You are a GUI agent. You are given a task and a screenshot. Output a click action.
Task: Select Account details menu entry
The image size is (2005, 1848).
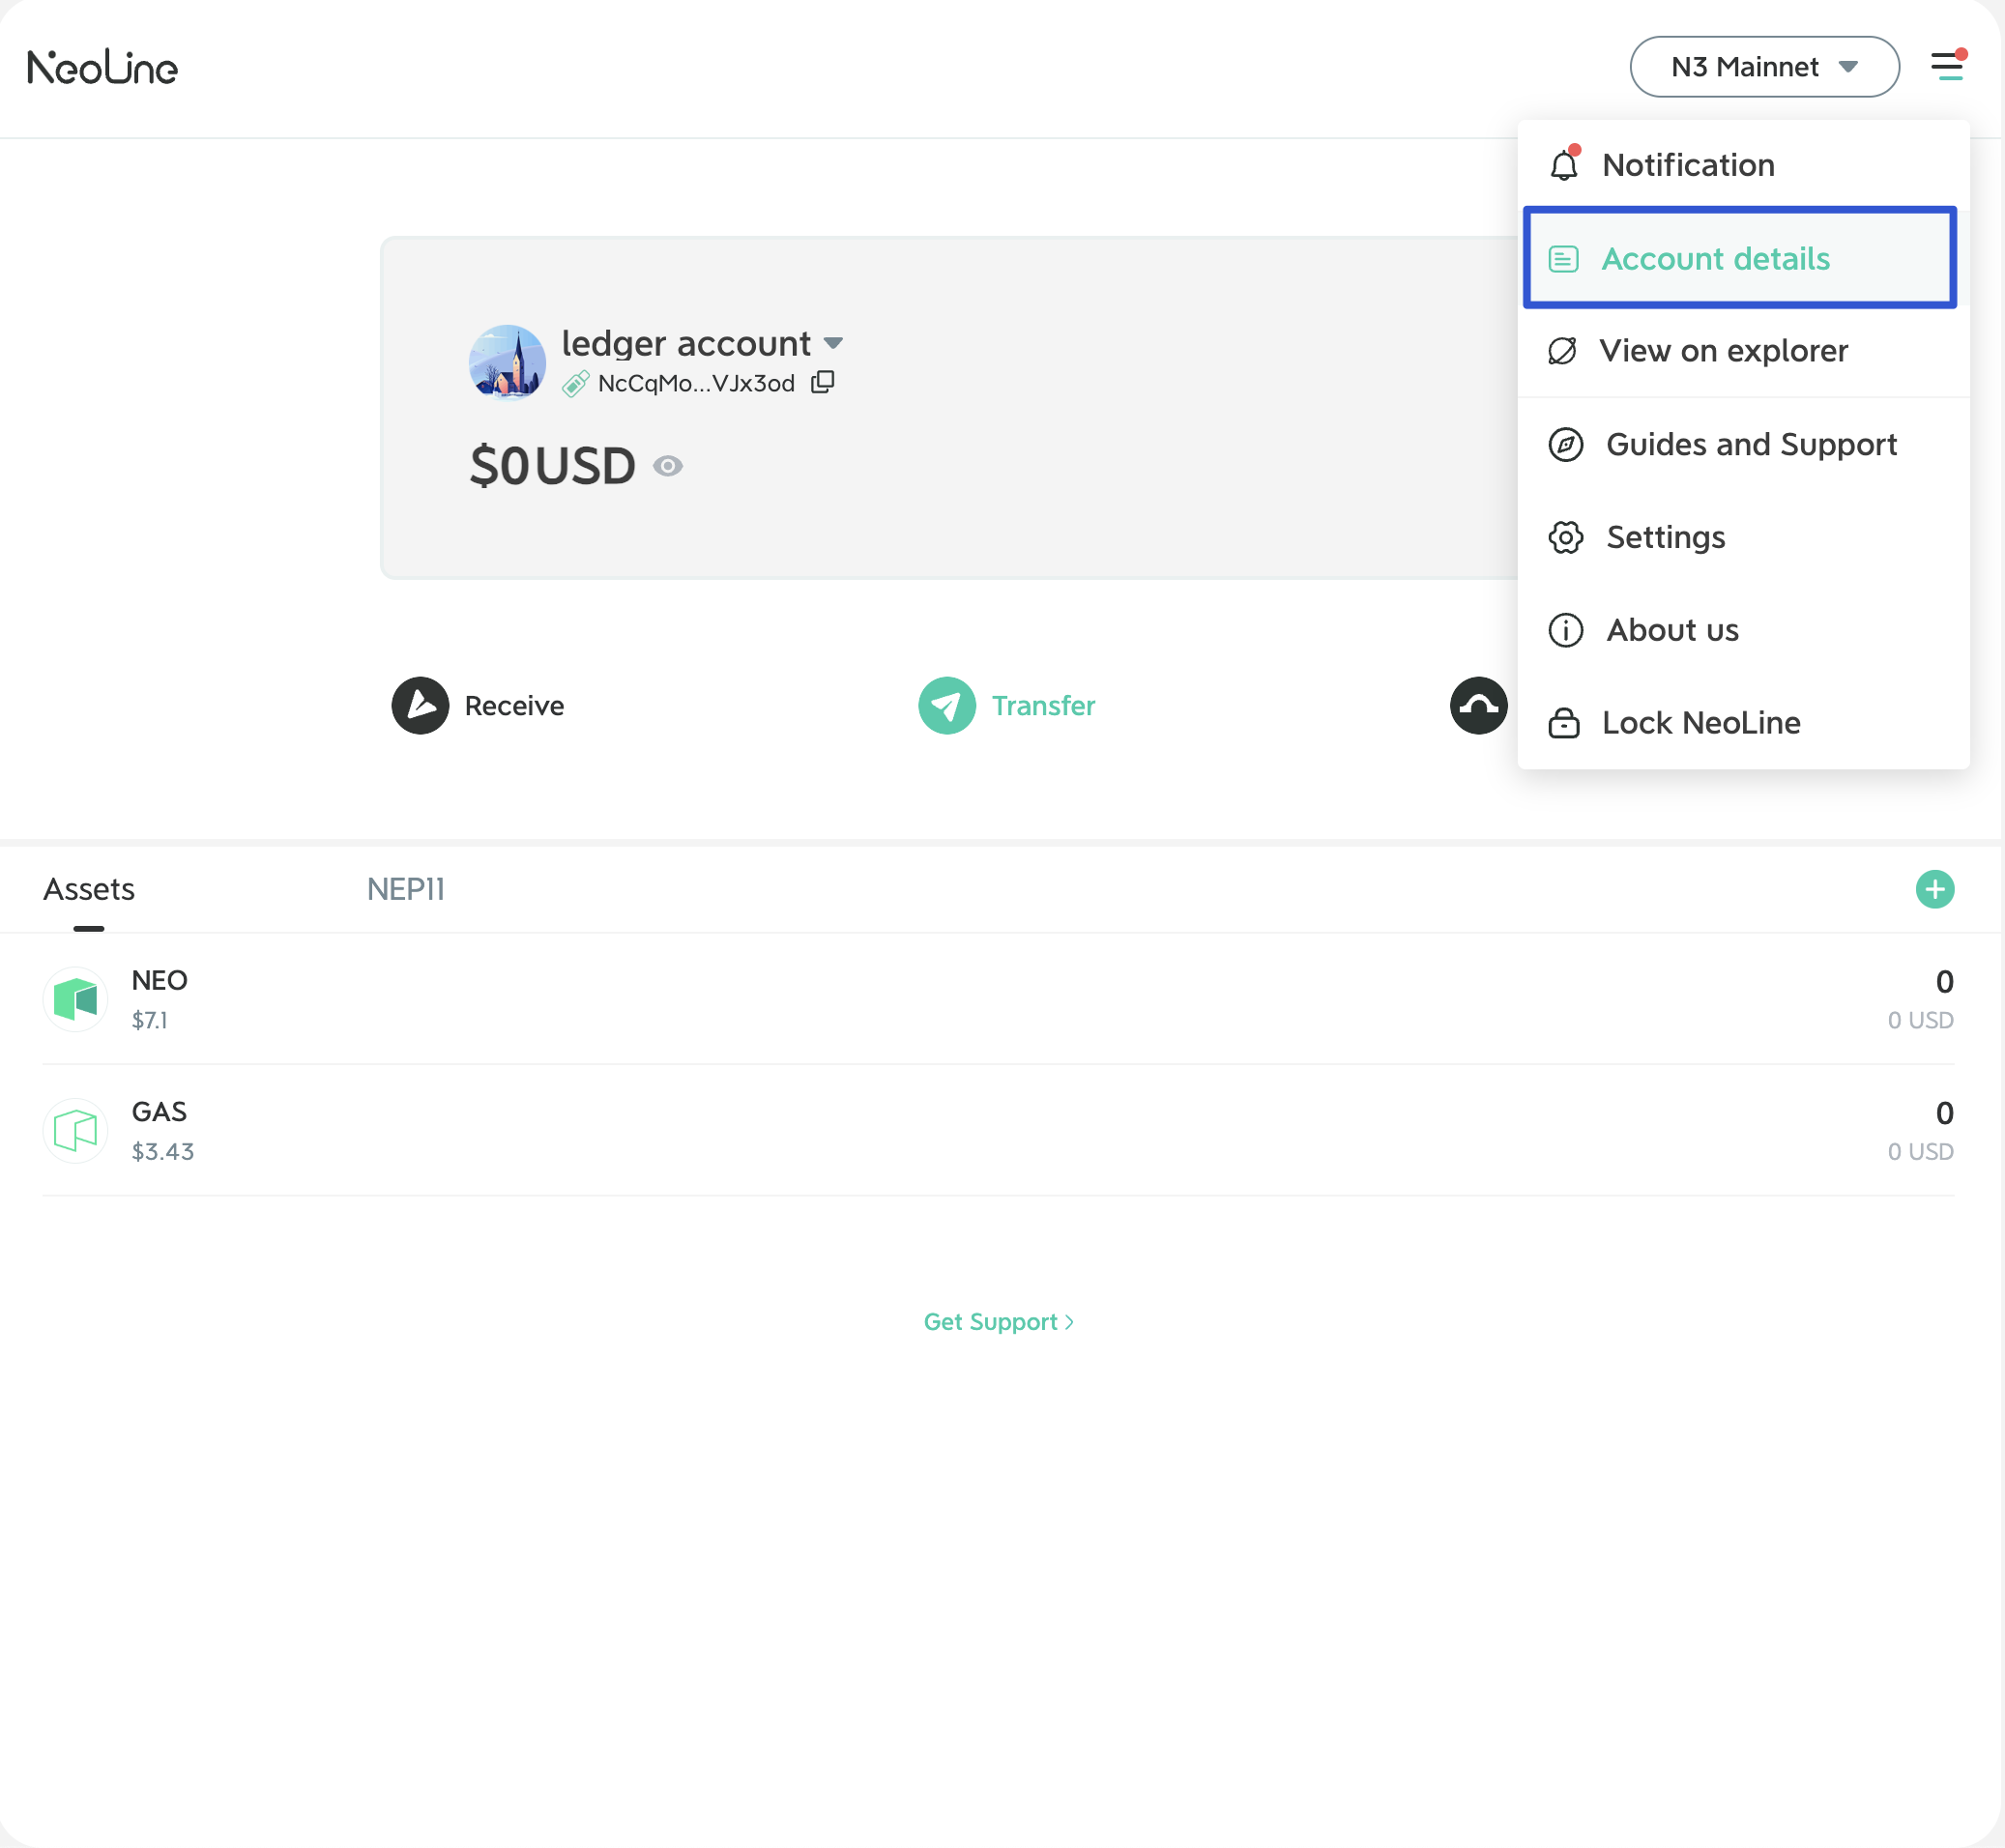[1714, 259]
